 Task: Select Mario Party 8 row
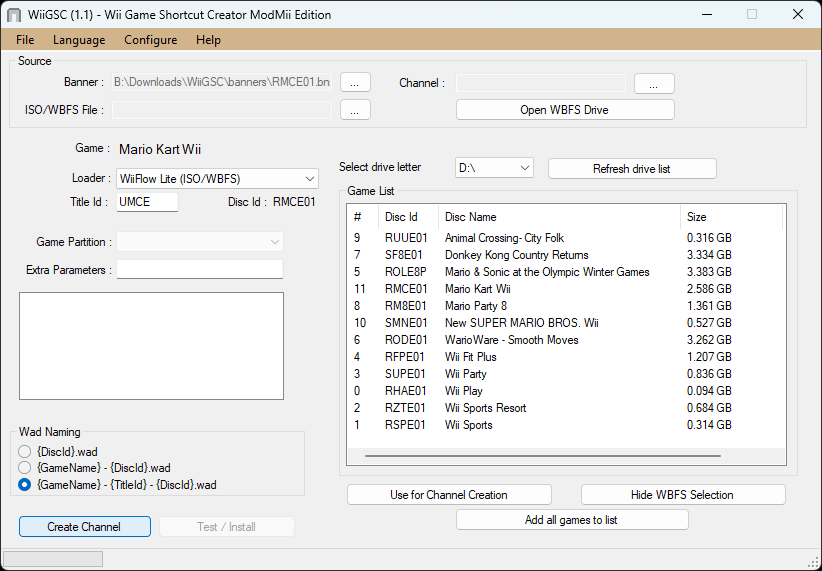coord(566,306)
